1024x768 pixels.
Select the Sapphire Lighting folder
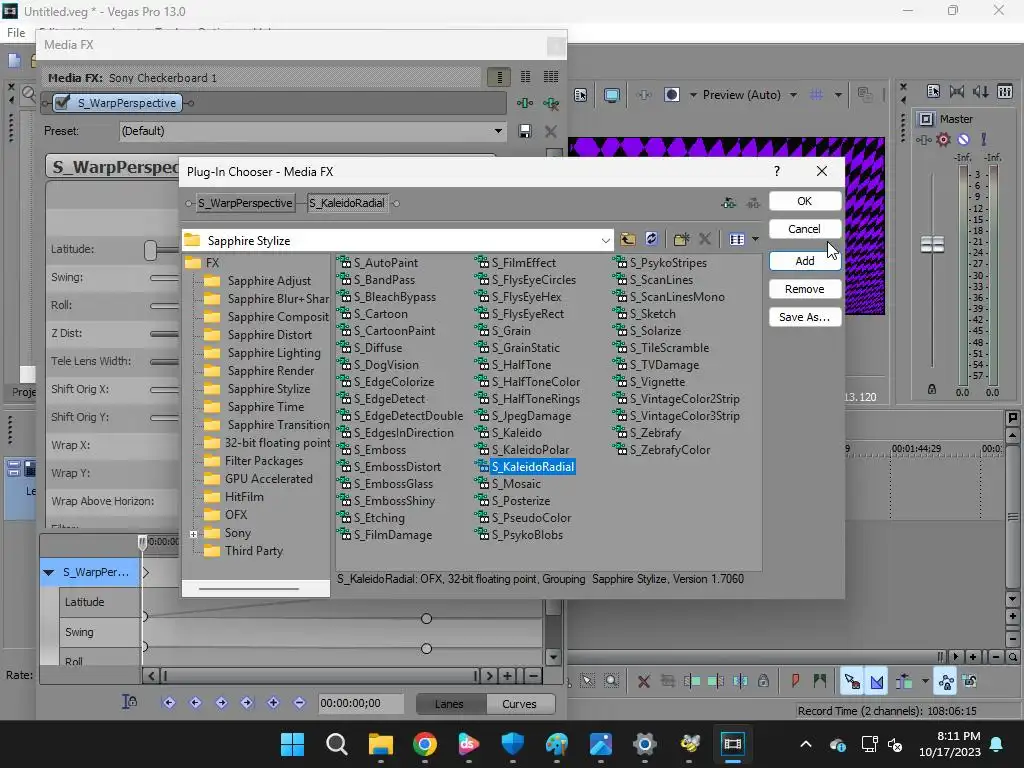[274, 353]
